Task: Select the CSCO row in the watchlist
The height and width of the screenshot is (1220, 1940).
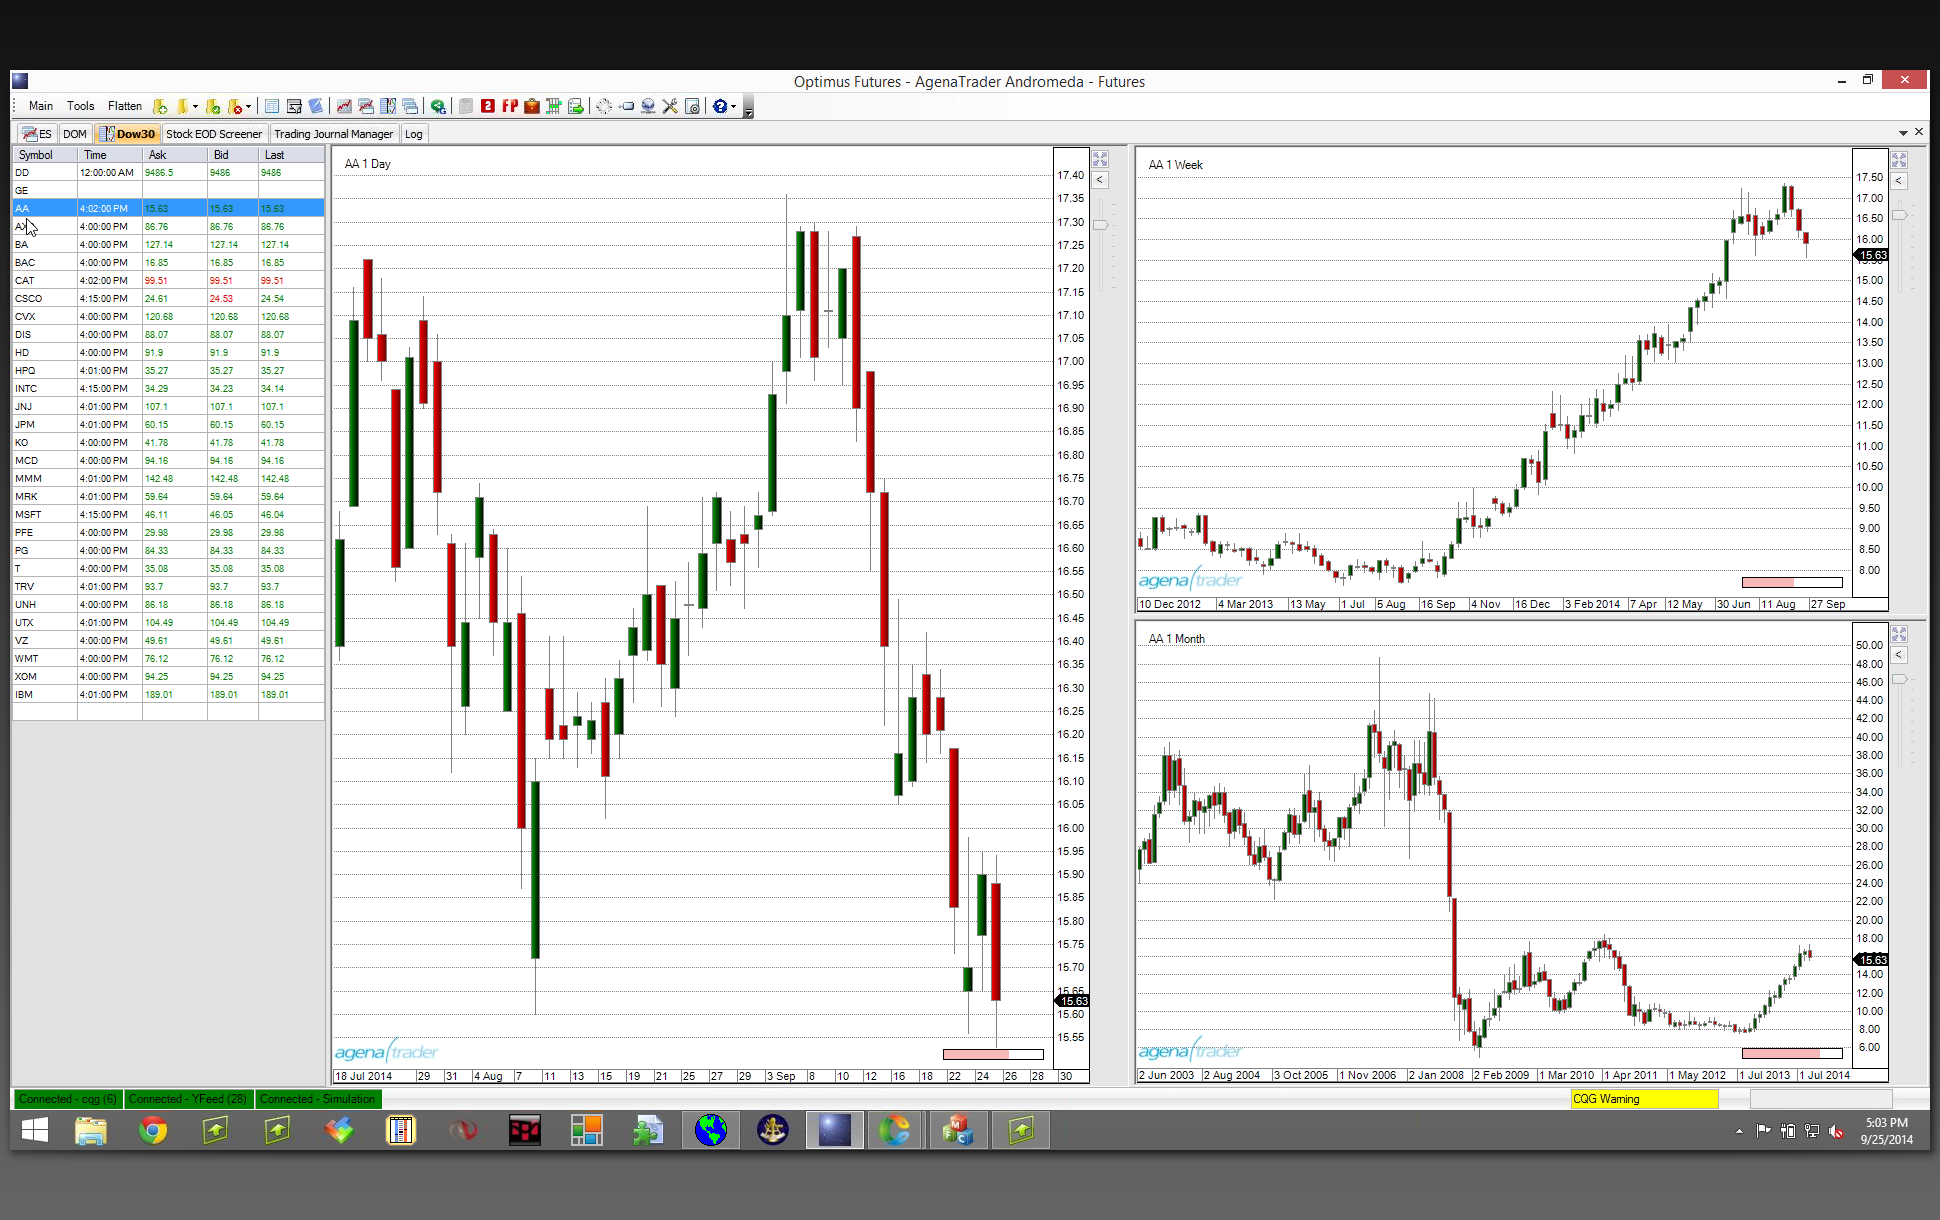Action: coord(168,298)
